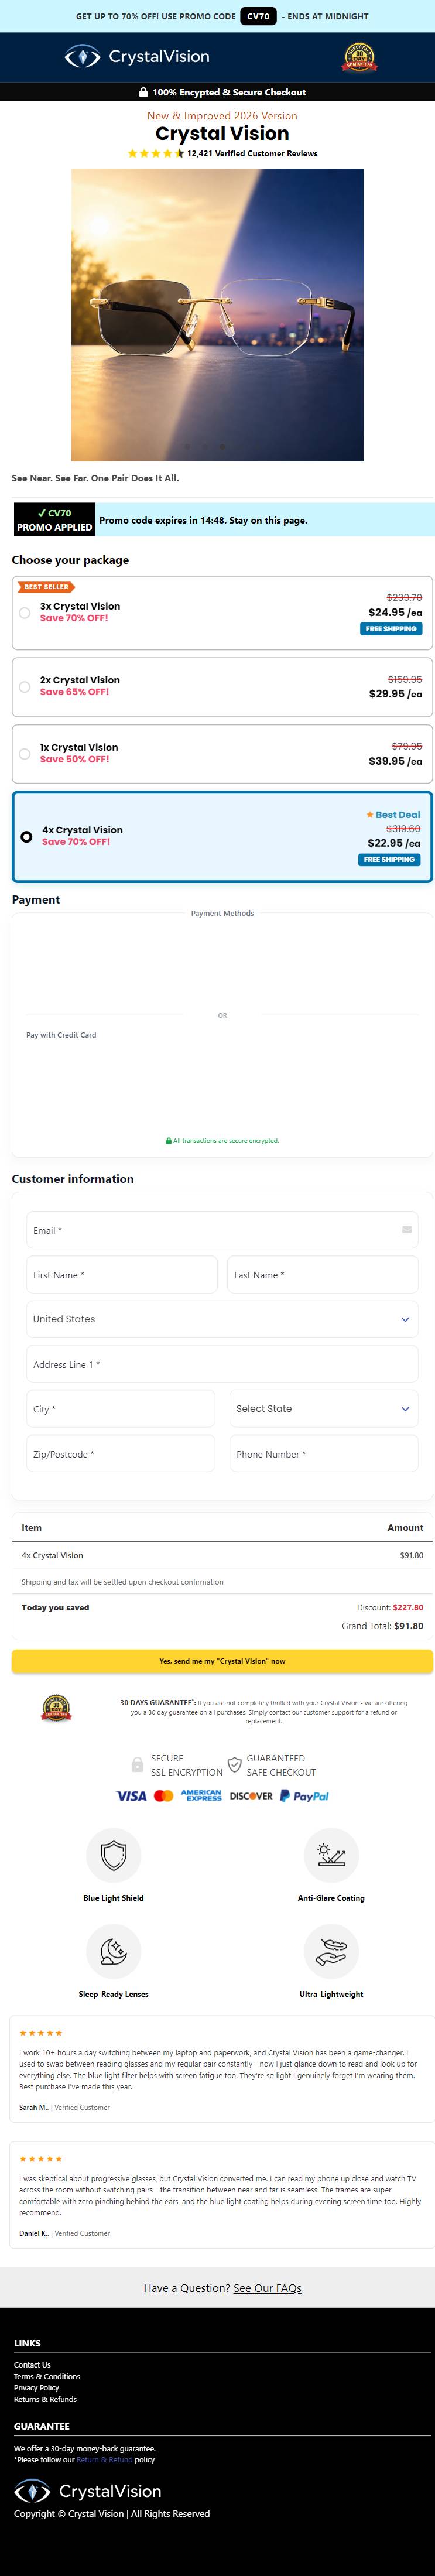Click the 'Pay with Credit Card' text
This screenshot has width=435, height=2576.
click(61, 1035)
